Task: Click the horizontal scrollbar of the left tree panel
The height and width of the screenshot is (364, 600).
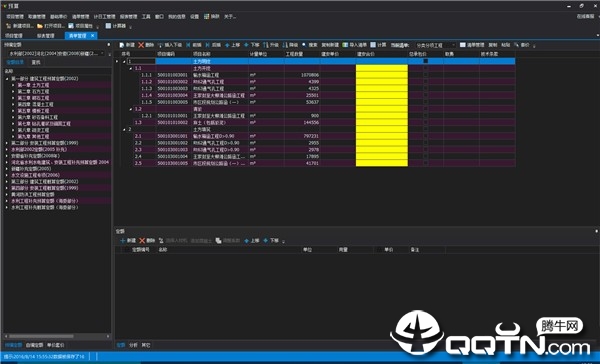Action: [x=56, y=336]
